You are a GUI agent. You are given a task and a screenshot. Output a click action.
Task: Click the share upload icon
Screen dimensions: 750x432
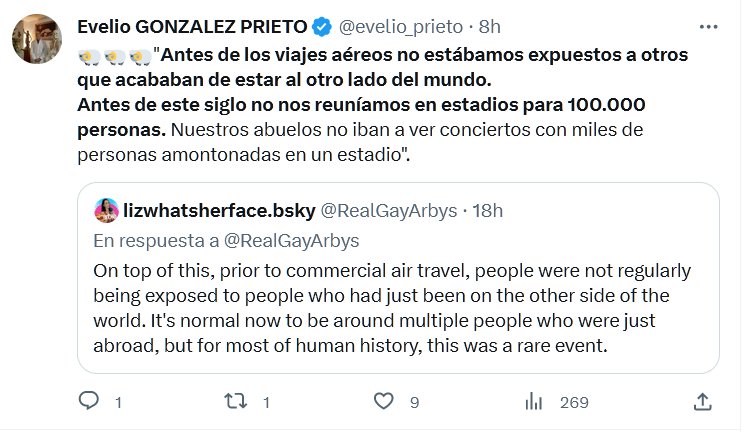(704, 402)
